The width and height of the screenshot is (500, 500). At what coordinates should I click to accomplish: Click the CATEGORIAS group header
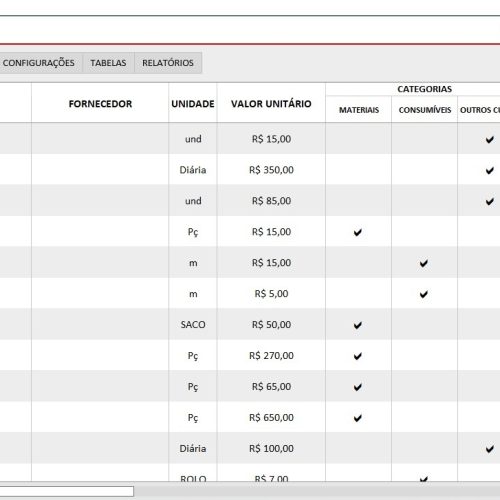pyautogui.click(x=424, y=89)
